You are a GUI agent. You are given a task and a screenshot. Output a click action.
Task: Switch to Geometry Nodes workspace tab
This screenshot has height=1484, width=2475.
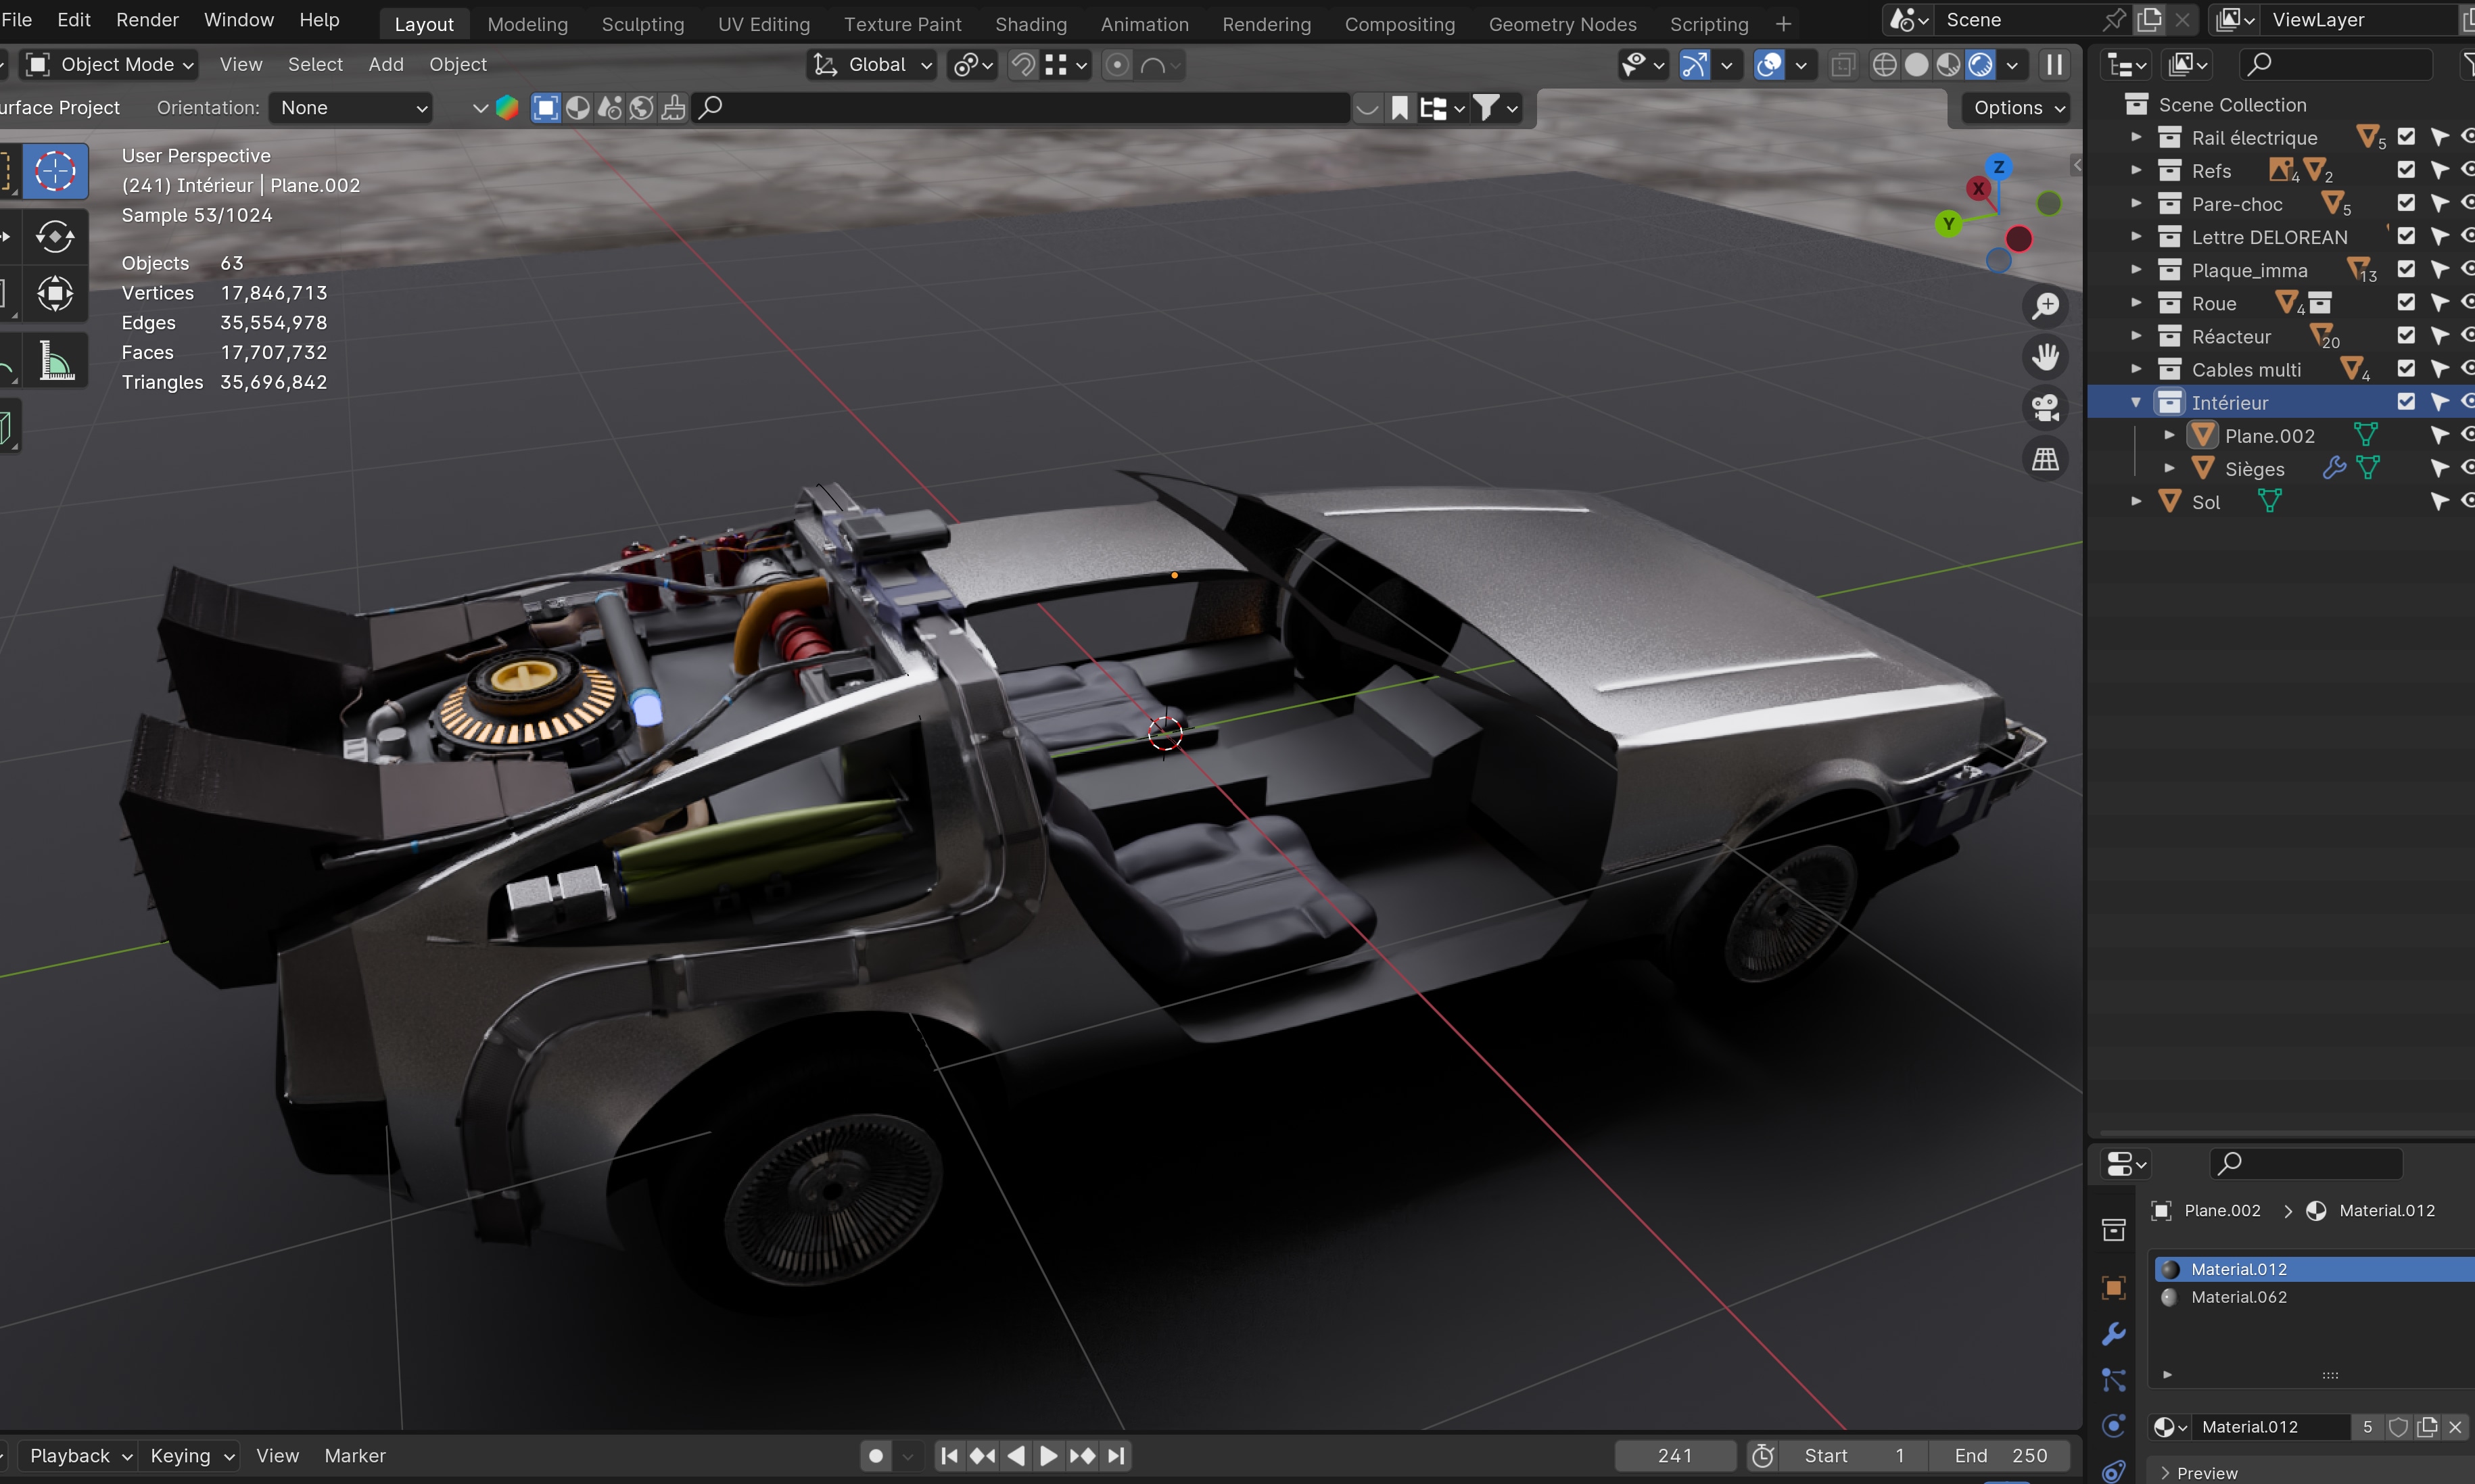click(x=1562, y=24)
